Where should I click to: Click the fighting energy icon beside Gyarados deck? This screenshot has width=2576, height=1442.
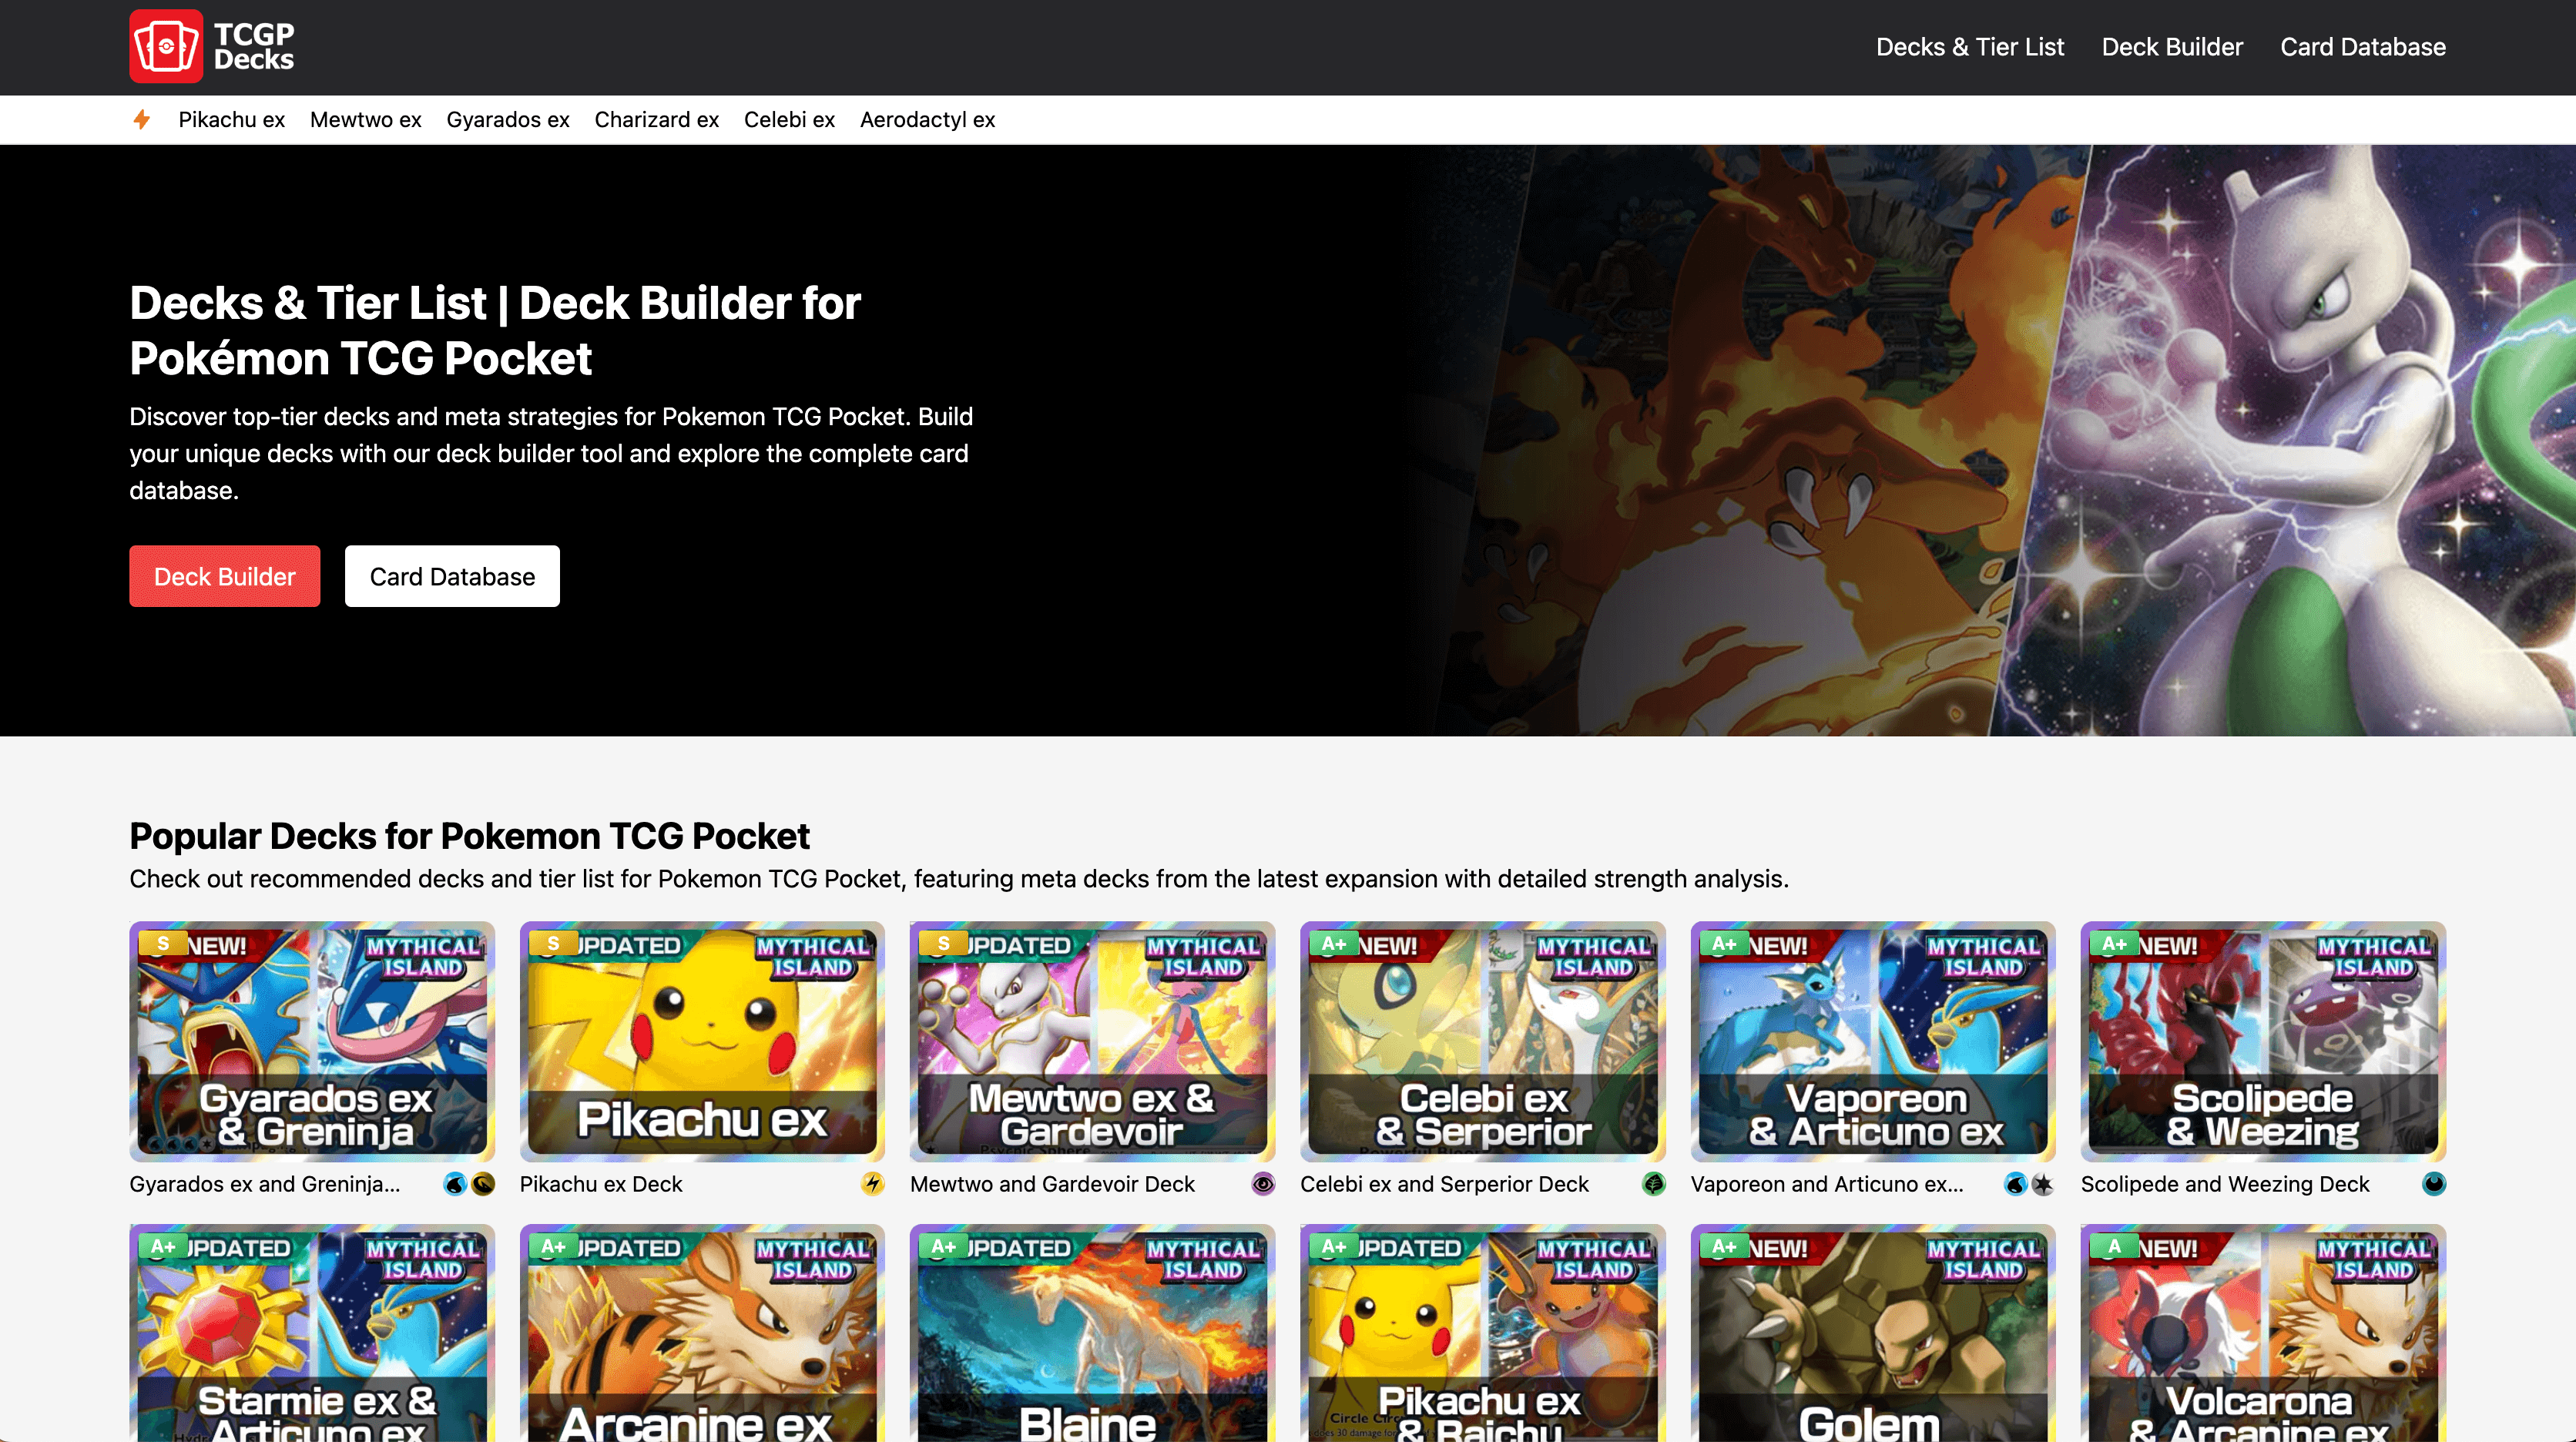pyautogui.click(x=483, y=1184)
